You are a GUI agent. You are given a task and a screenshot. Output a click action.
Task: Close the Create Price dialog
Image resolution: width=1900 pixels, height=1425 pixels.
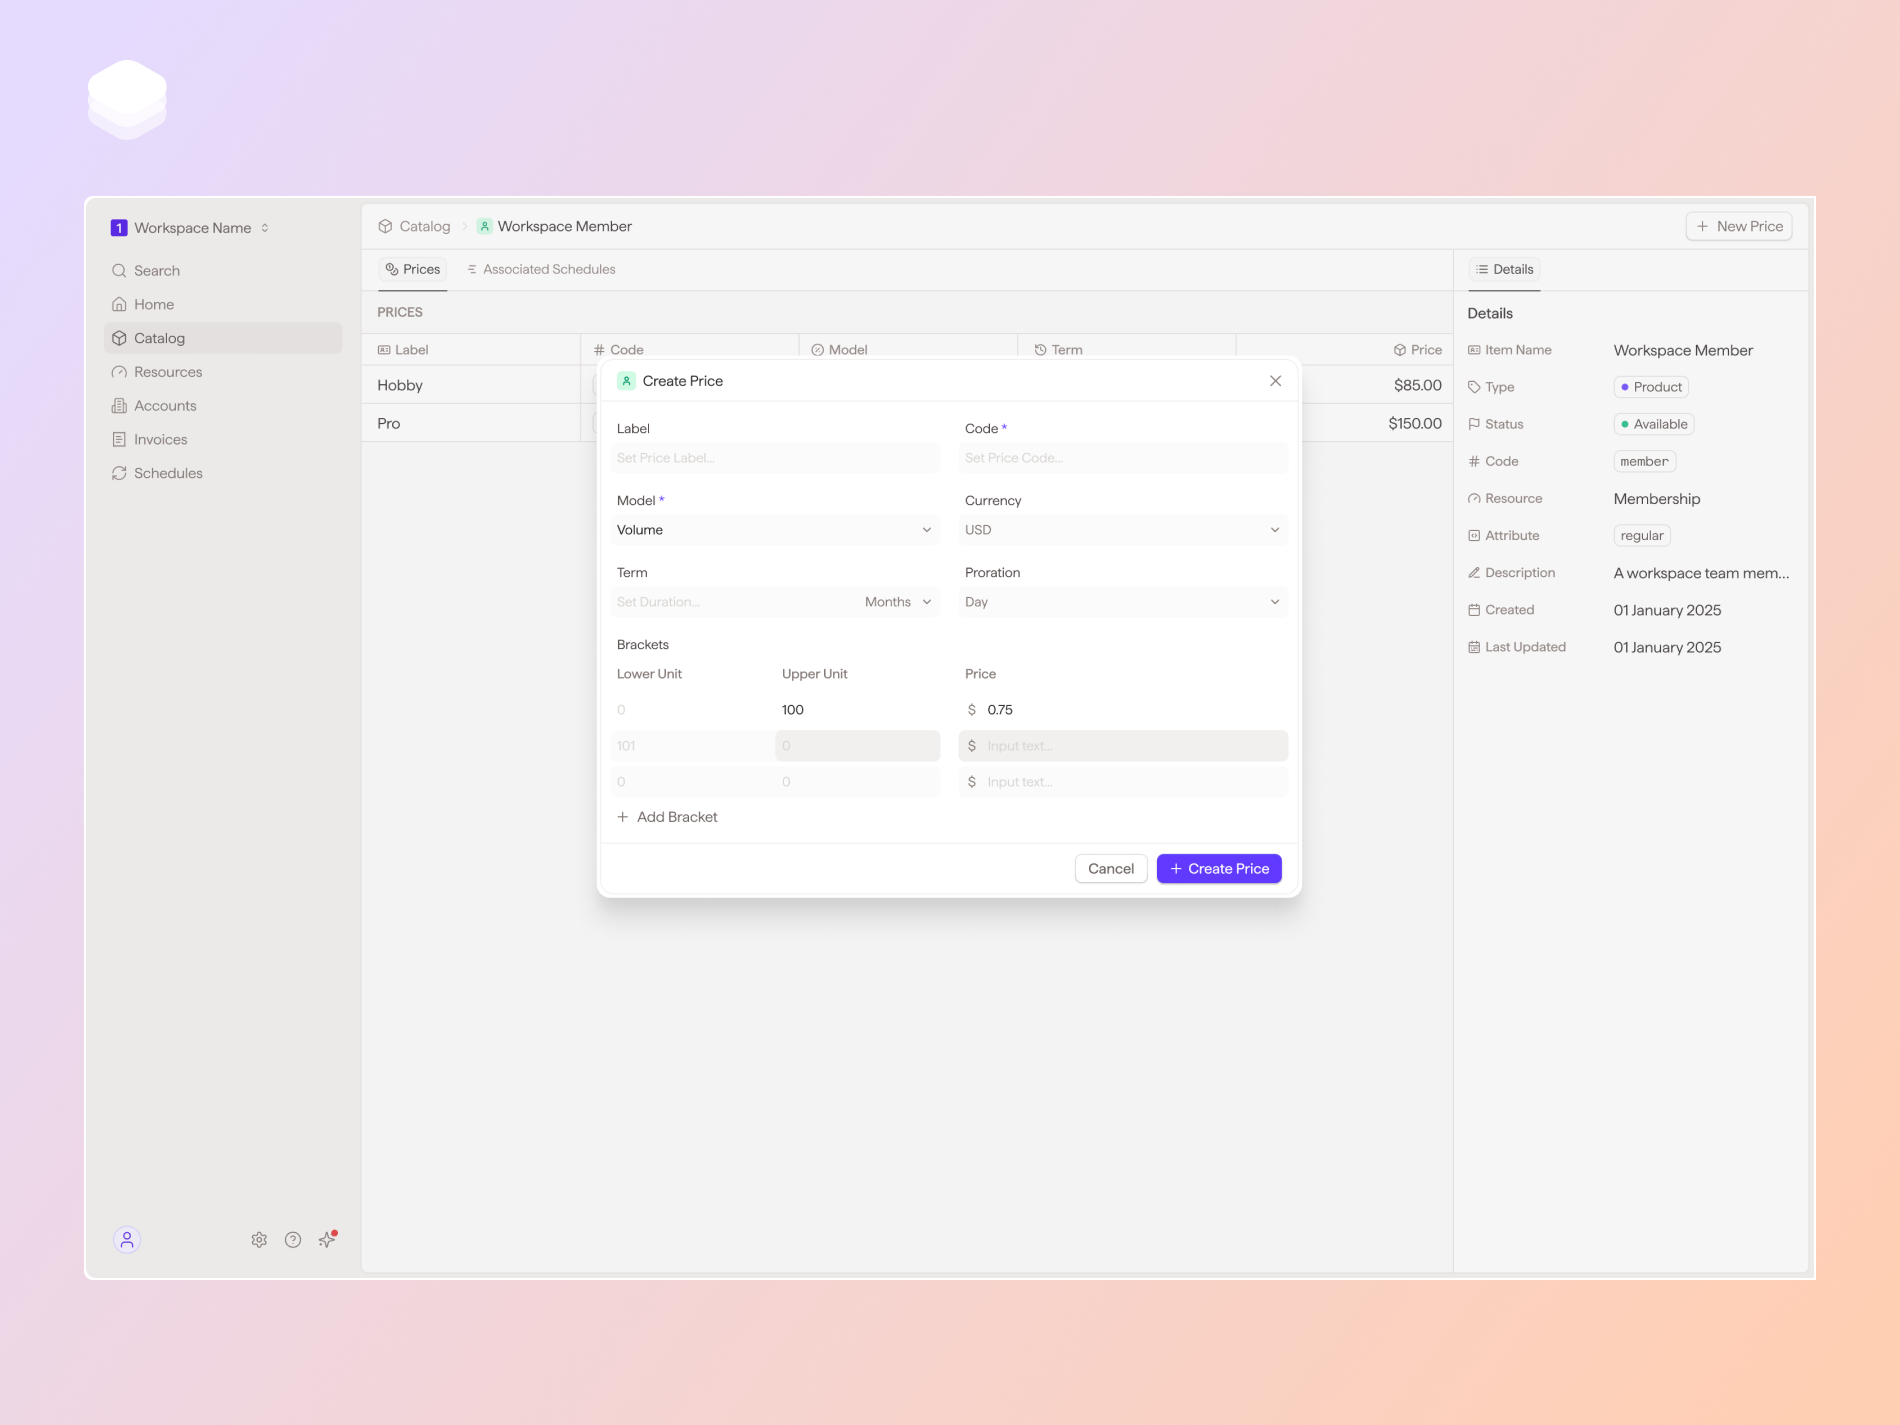pyautogui.click(x=1275, y=381)
